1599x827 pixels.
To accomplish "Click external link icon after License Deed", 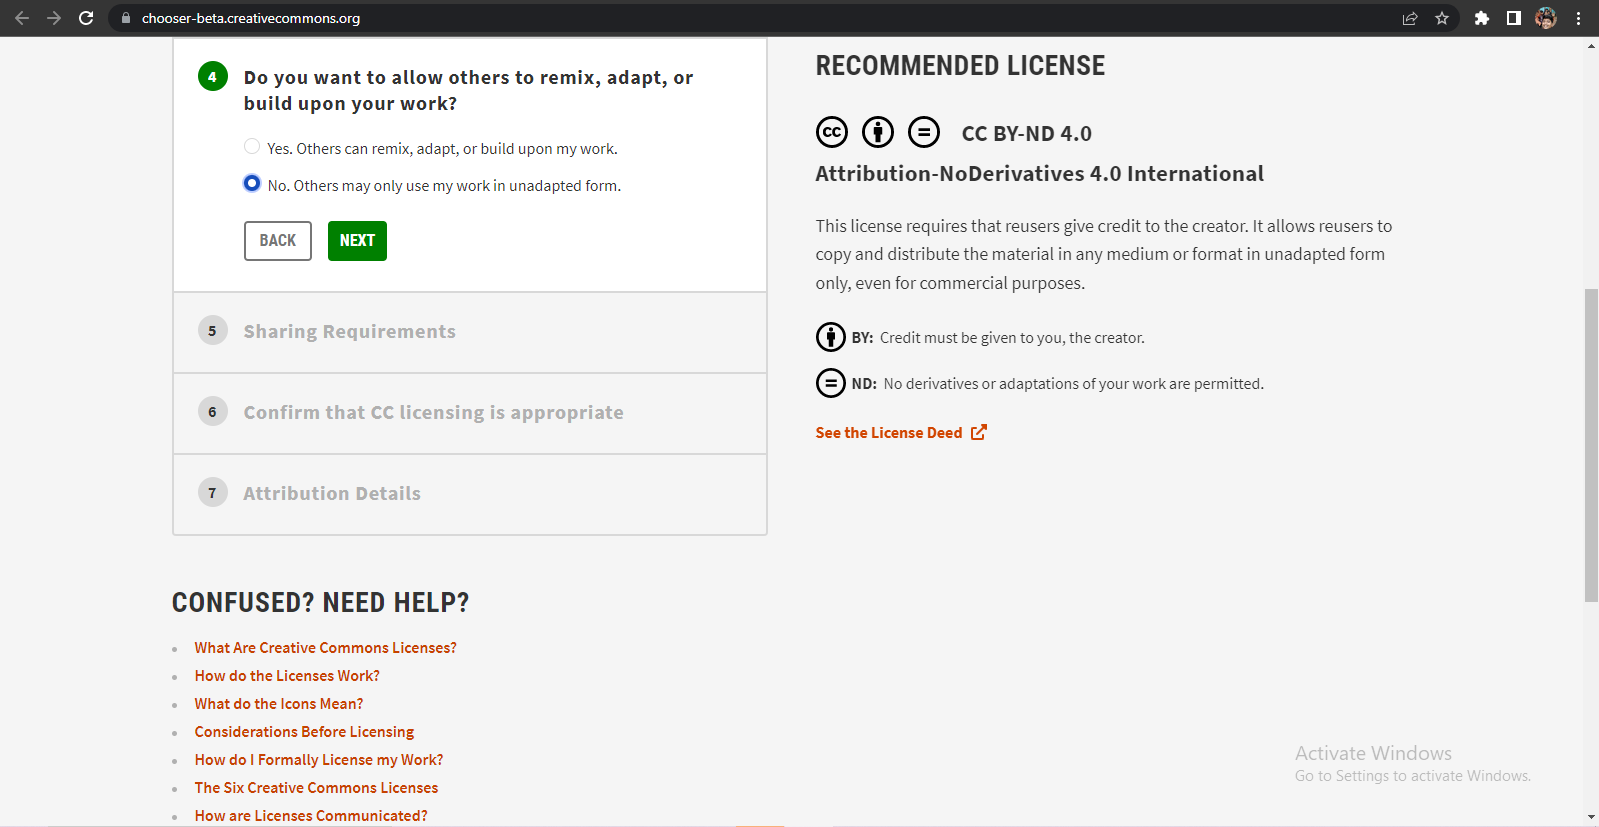I will (x=979, y=432).
